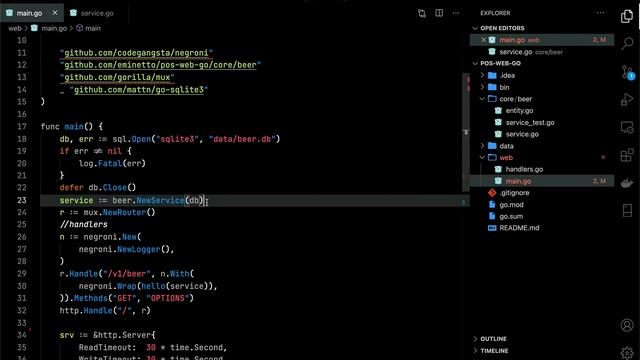The width and height of the screenshot is (640, 360).
Task: Follow the mattn/go-sqlite3 import link
Action: point(138,89)
